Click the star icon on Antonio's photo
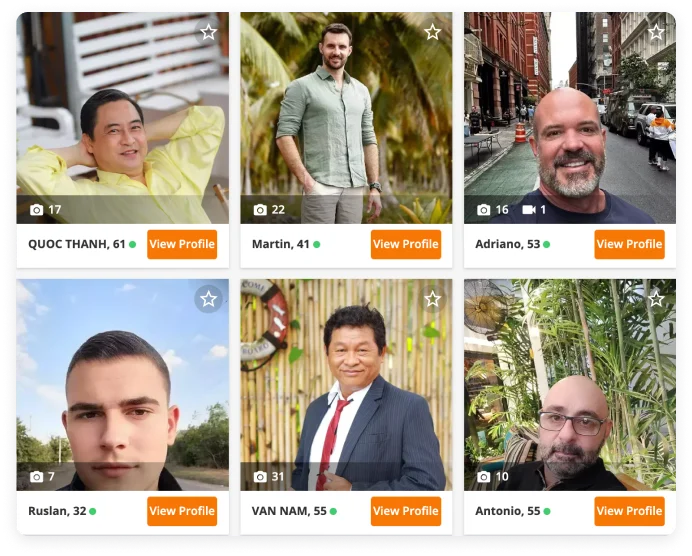 (656, 299)
